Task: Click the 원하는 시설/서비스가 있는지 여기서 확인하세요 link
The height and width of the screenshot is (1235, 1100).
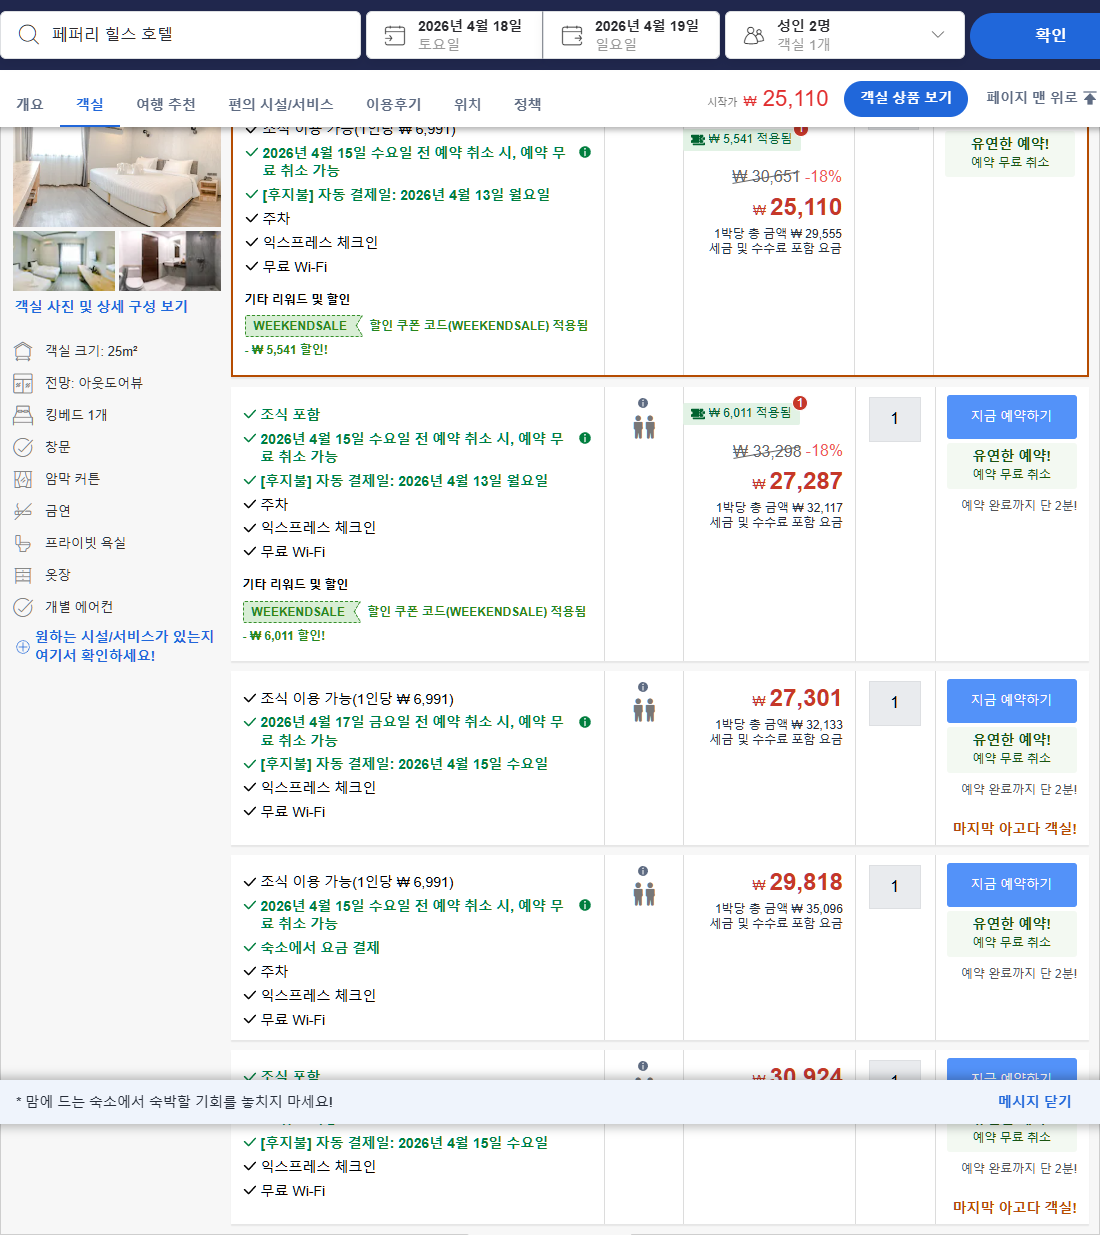Action: (124, 646)
